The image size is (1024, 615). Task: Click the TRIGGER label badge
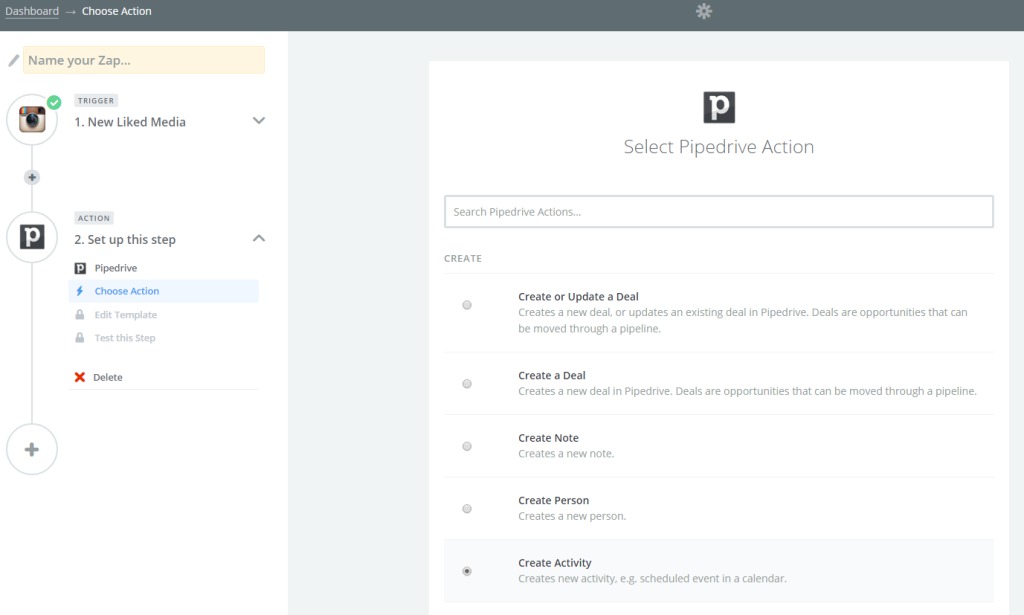(x=96, y=101)
